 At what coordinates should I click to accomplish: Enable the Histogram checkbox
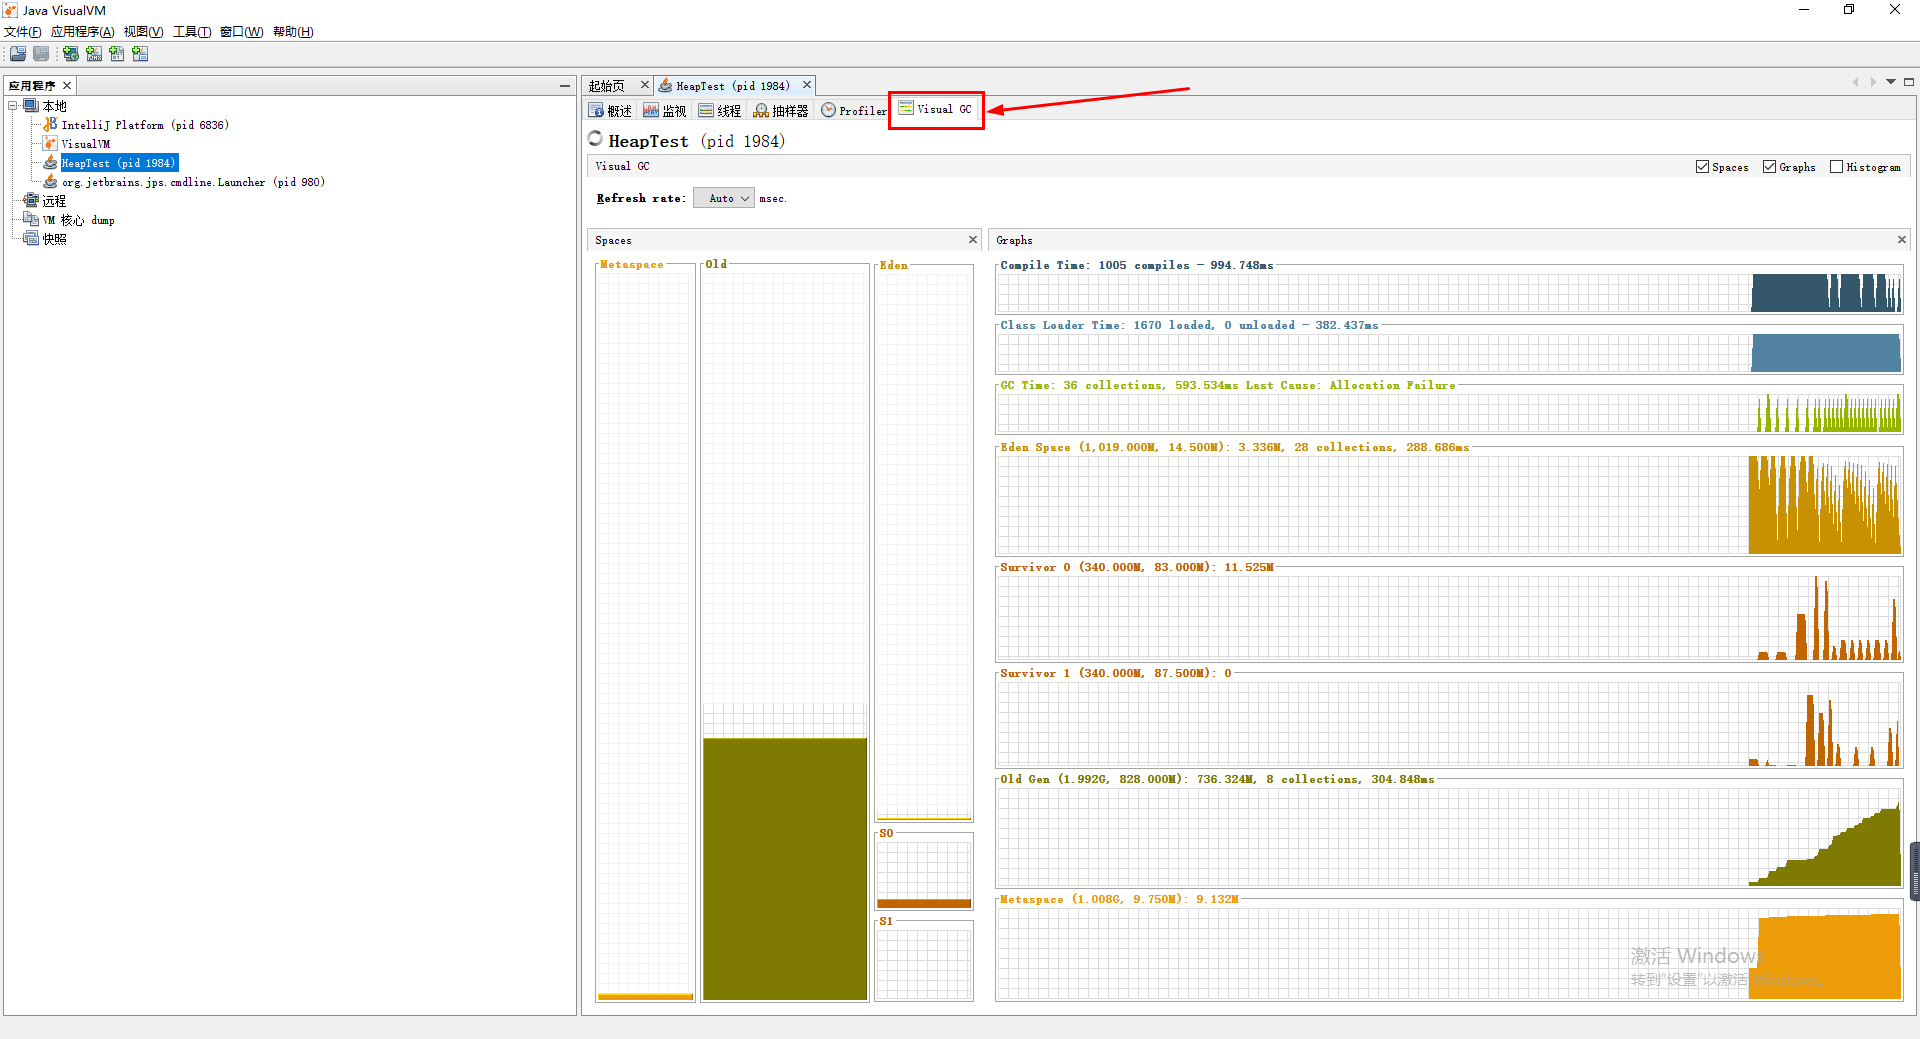click(1836, 167)
